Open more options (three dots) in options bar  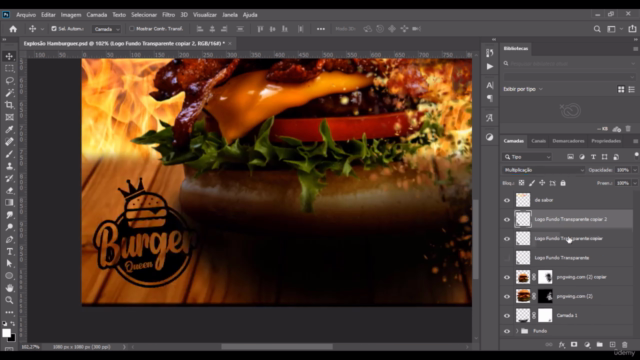click(321, 29)
